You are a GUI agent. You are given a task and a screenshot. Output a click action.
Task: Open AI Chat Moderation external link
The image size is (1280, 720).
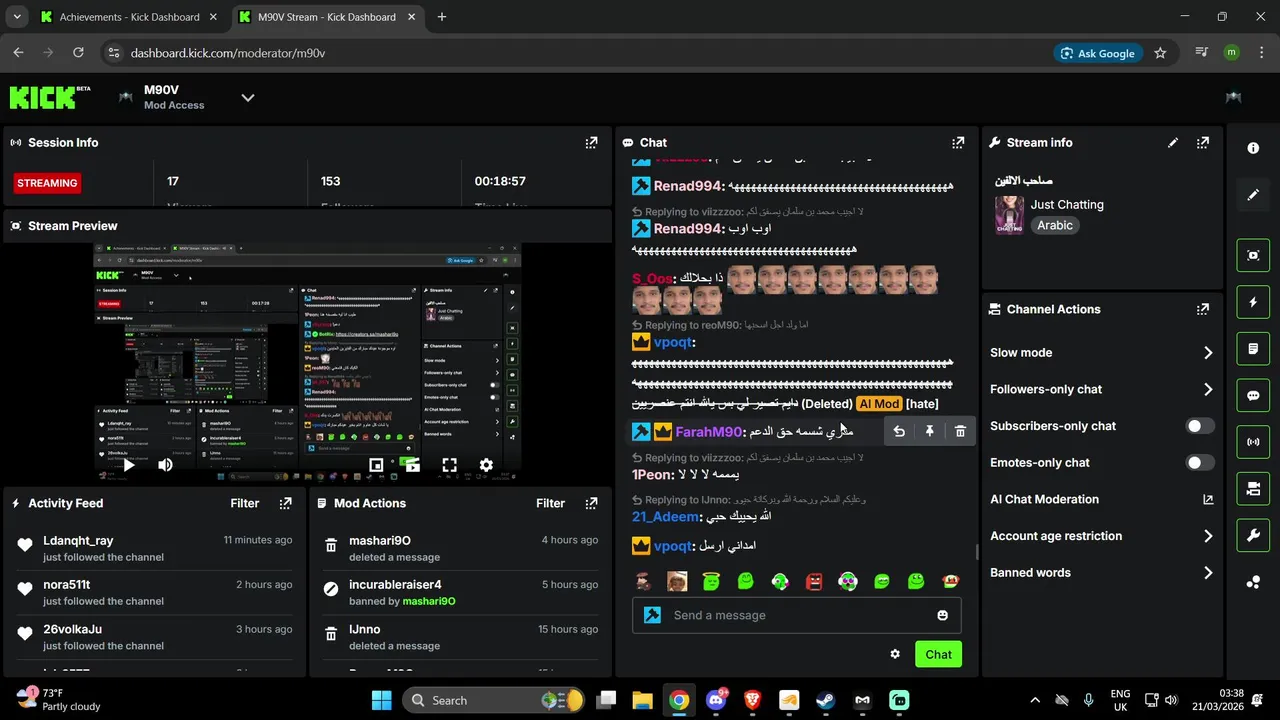[1207, 499]
